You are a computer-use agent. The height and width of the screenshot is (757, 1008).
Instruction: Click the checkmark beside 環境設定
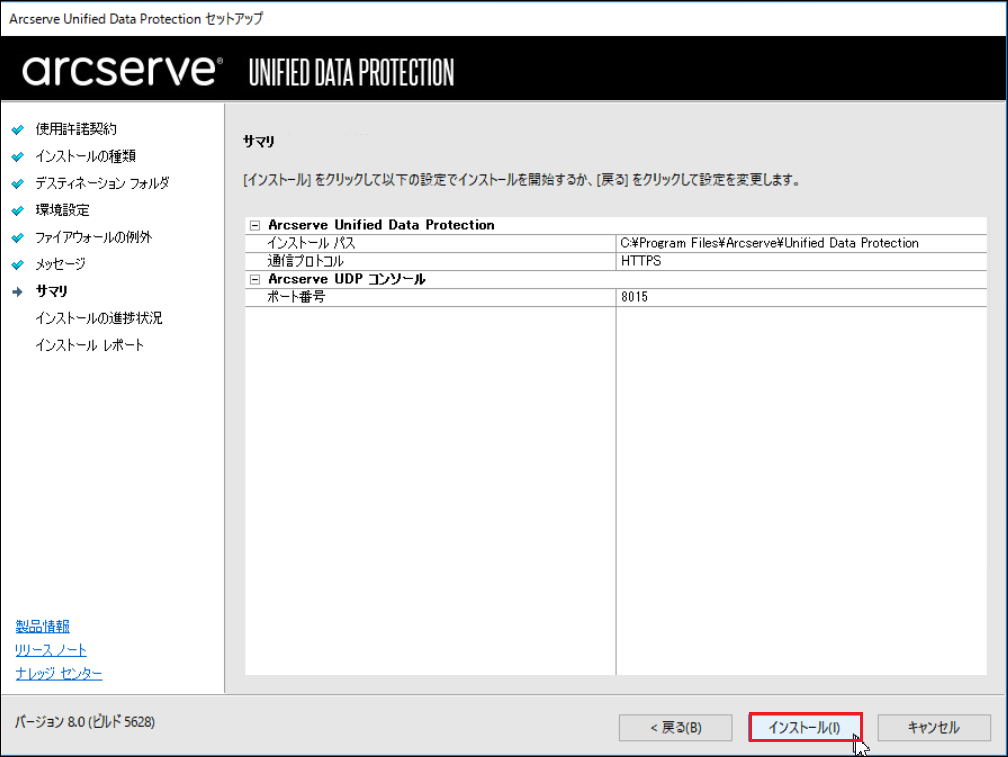18,210
